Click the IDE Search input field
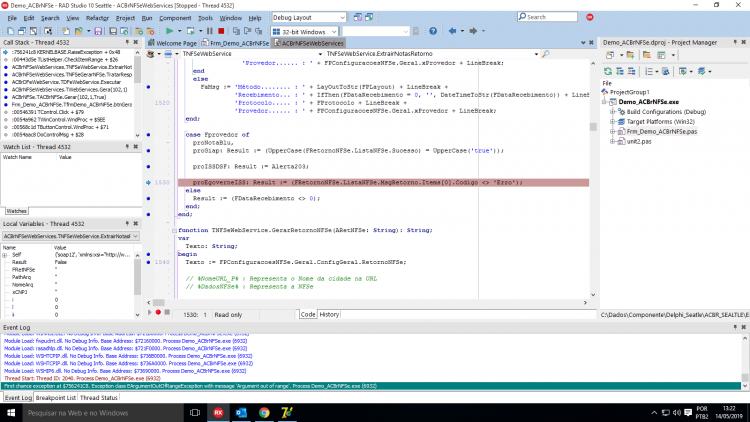 click(x=548, y=17)
